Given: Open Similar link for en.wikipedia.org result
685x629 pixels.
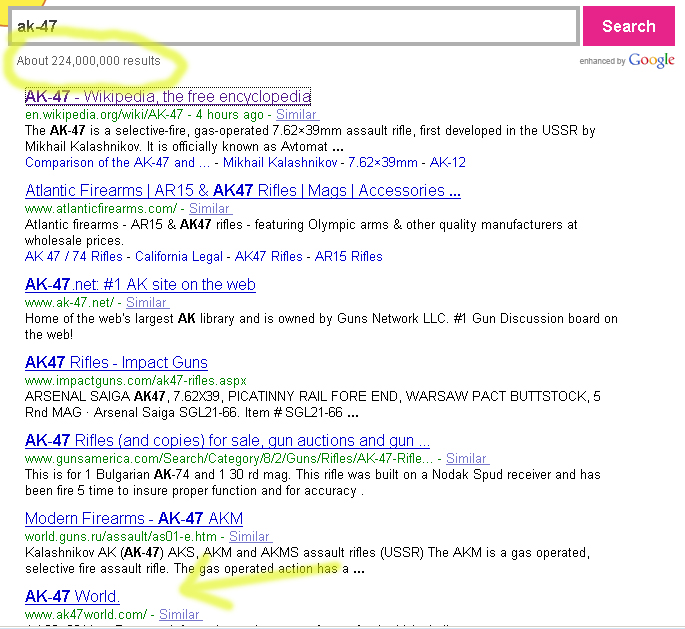Looking at the screenshot, I should click(297, 114).
